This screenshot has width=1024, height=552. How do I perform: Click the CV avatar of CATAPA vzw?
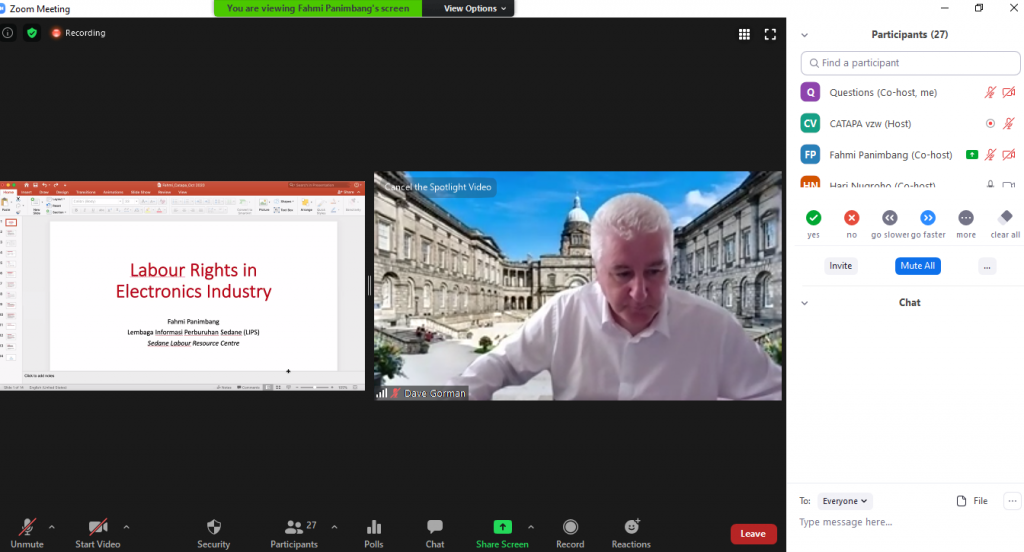click(810, 123)
